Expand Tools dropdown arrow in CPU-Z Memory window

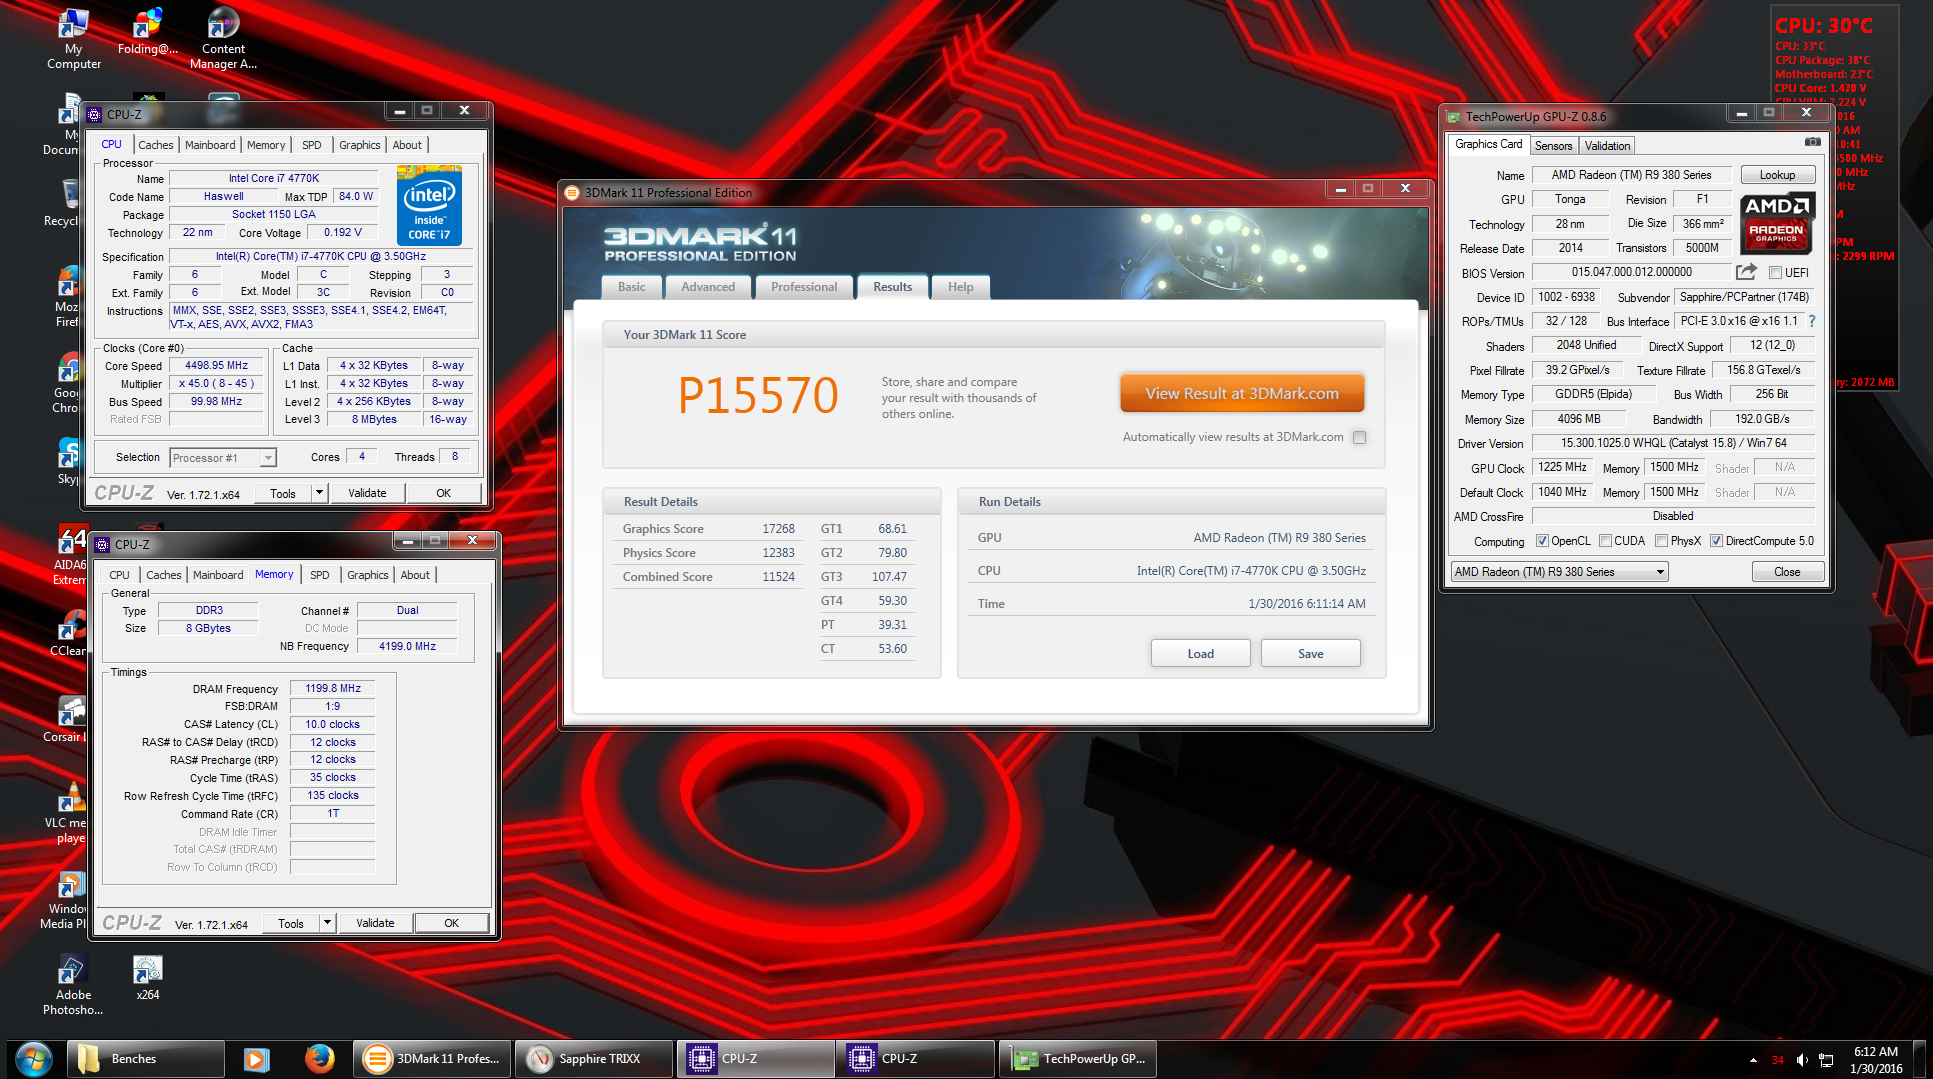click(327, 923)
